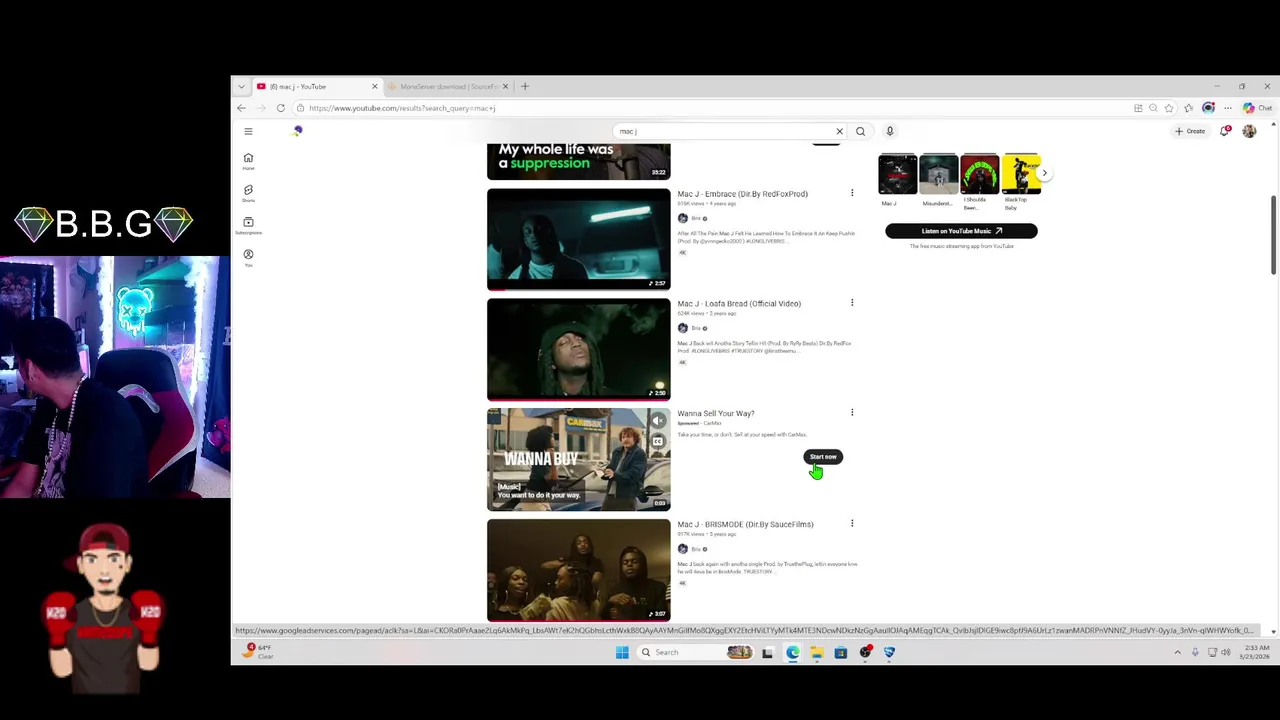Open the account avatar menu
This screenshot has height=720, width=1280.
point(1249,131)
